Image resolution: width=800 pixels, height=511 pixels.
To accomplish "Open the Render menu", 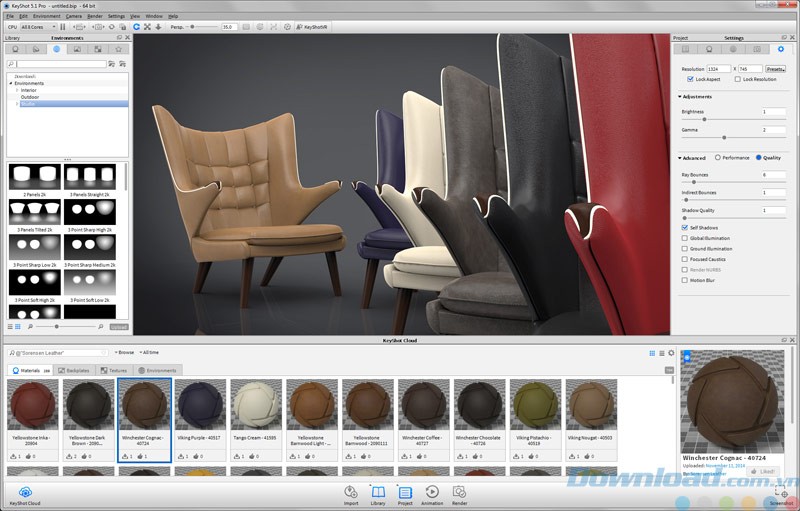I will coord(94,16).
